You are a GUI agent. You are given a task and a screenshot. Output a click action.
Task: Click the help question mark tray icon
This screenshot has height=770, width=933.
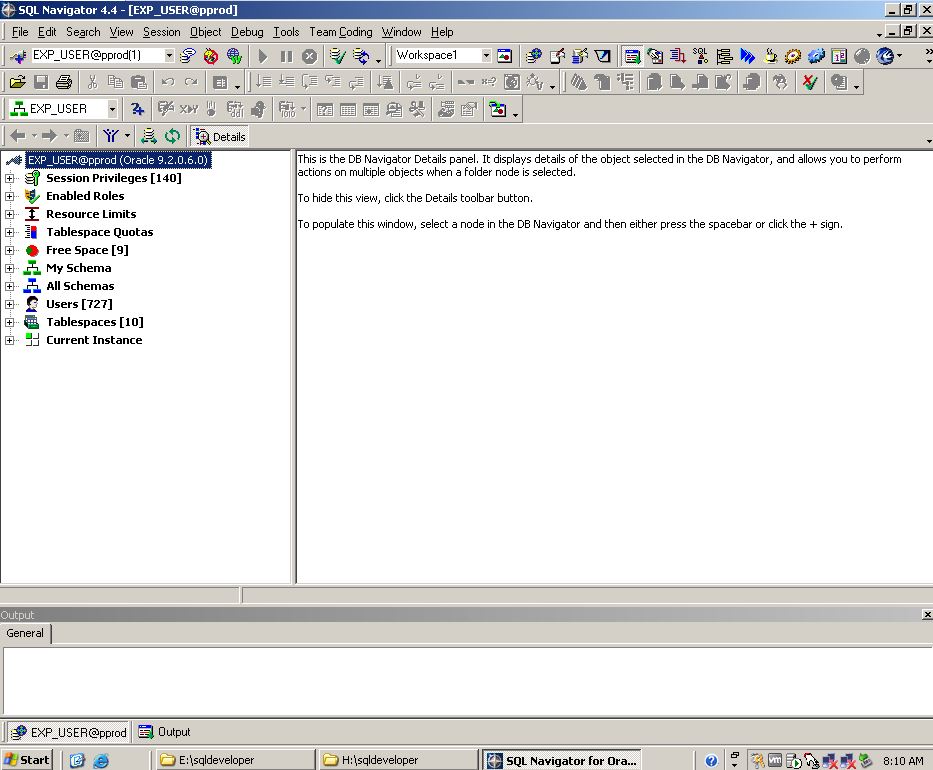tap(711, 760)
